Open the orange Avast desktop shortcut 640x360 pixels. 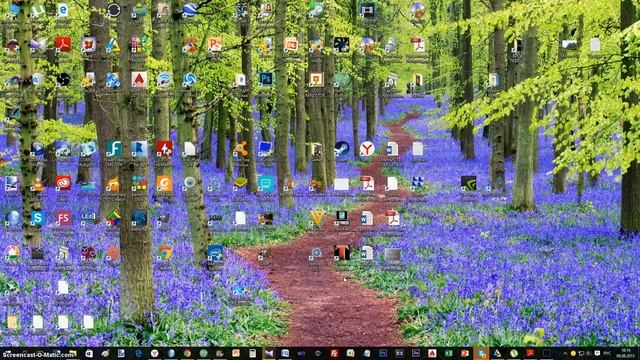240,149
